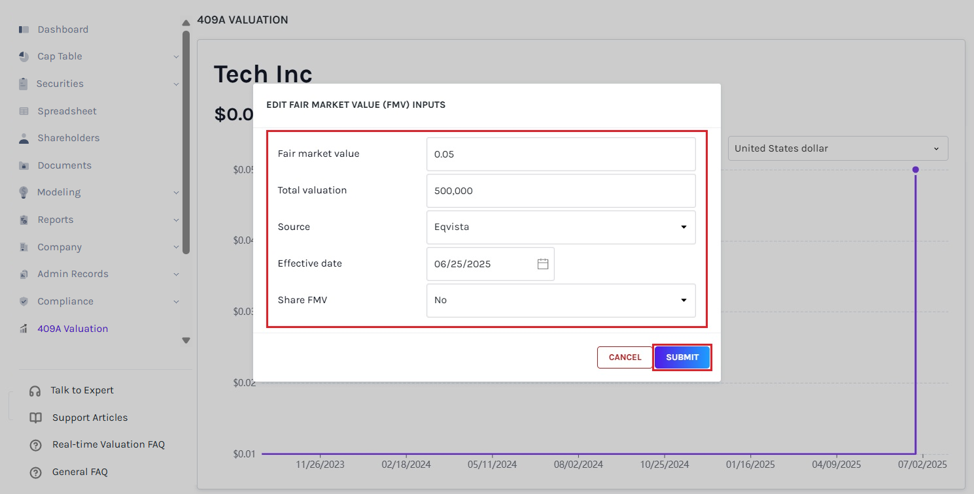Open the Support Articles link

pos(89,418)
